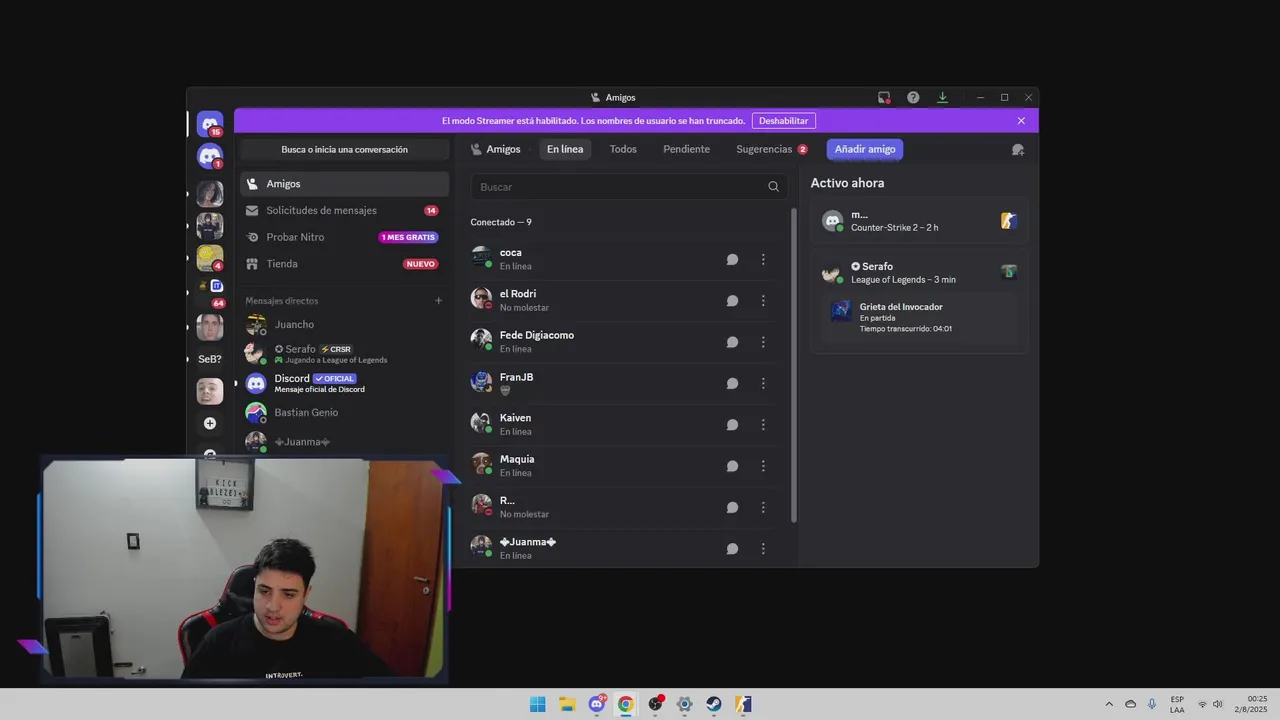The image size is (1280, 720).
Task: Select Amigos in the left panel
Action: point(344,184)
